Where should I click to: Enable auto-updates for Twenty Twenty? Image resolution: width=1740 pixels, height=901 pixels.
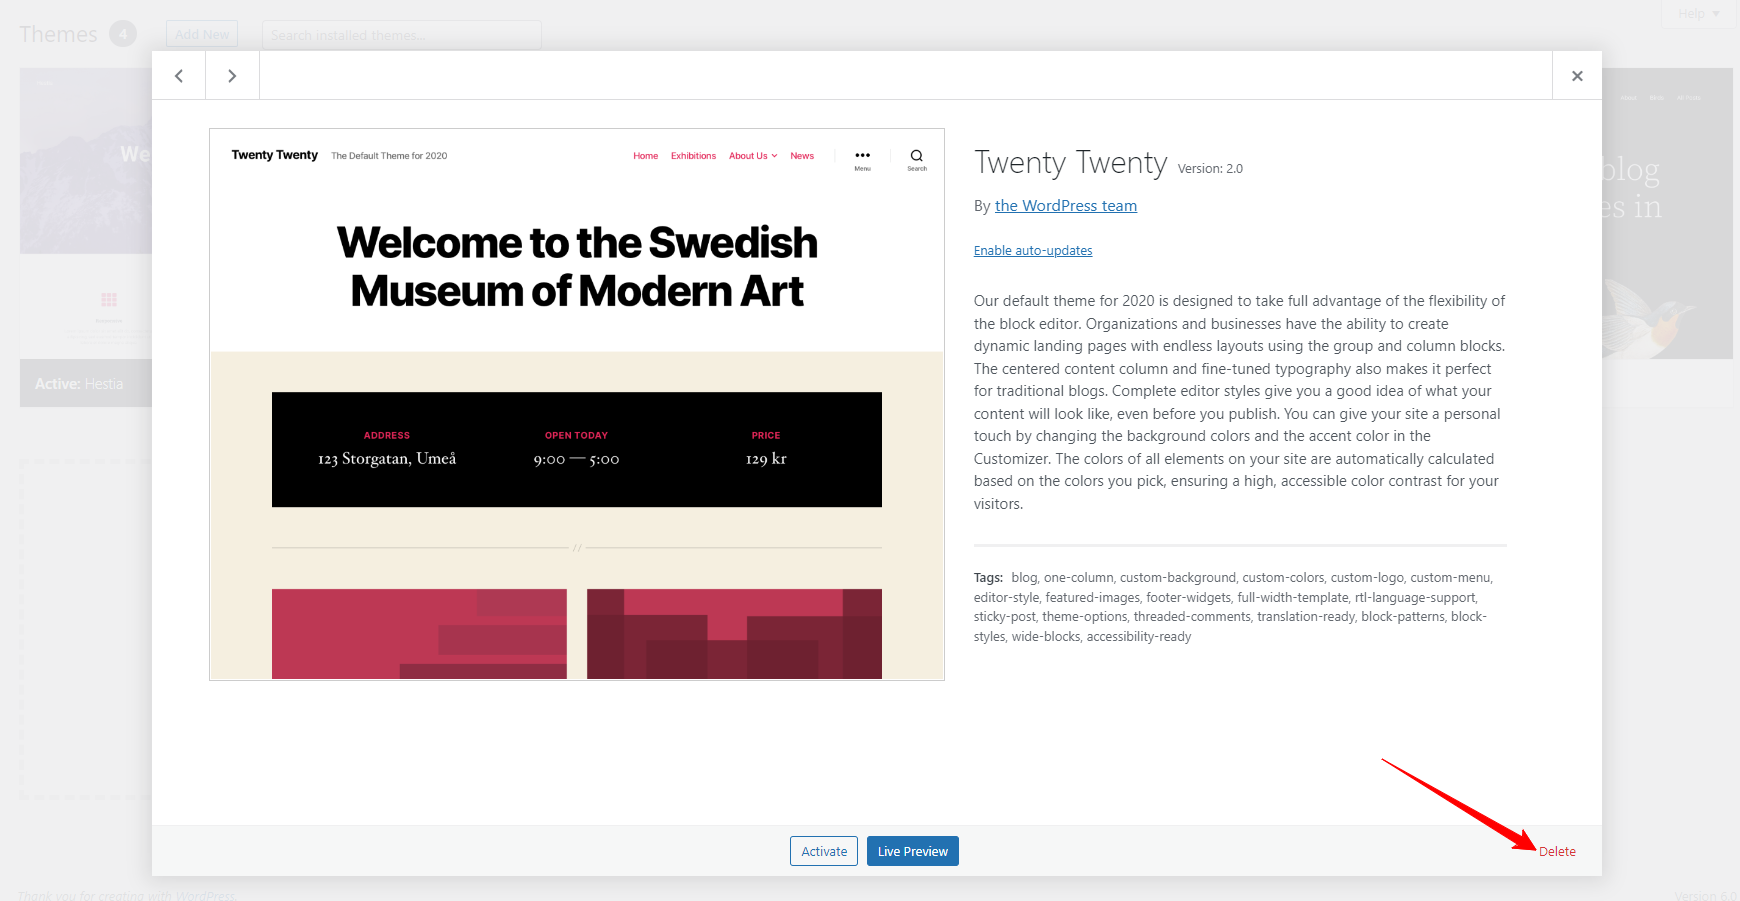coord(1033,251)
